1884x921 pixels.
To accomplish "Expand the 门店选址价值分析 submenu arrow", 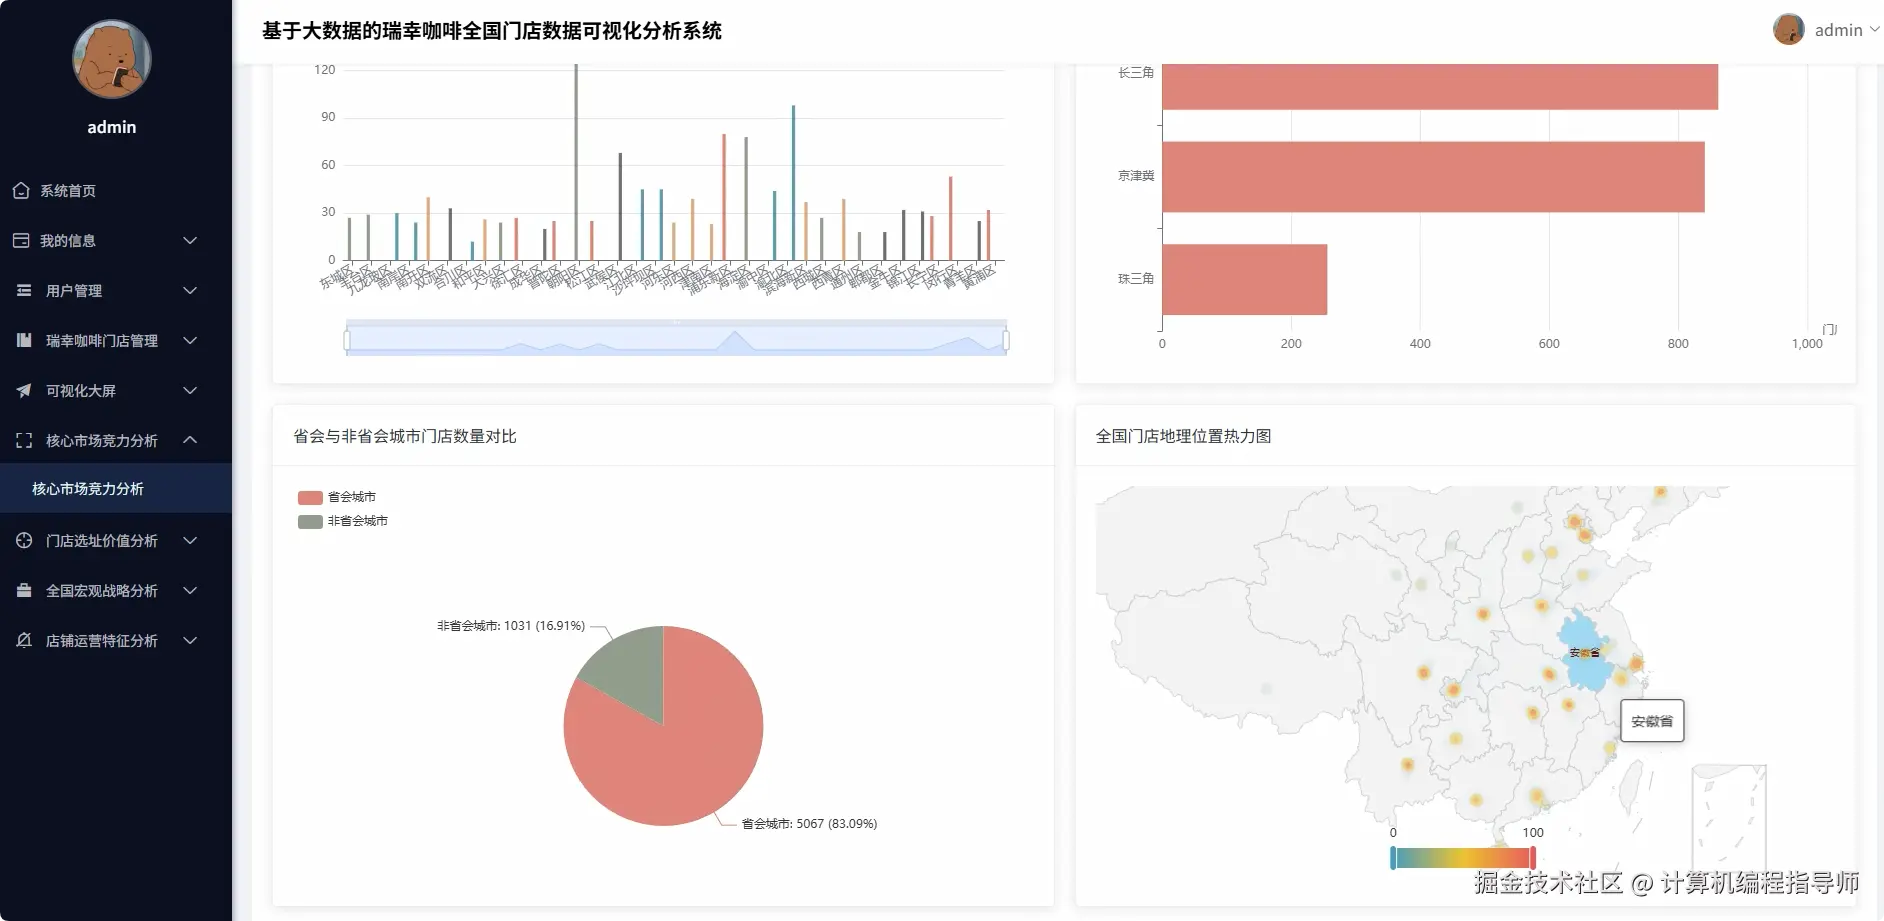I will pos(190,540).
